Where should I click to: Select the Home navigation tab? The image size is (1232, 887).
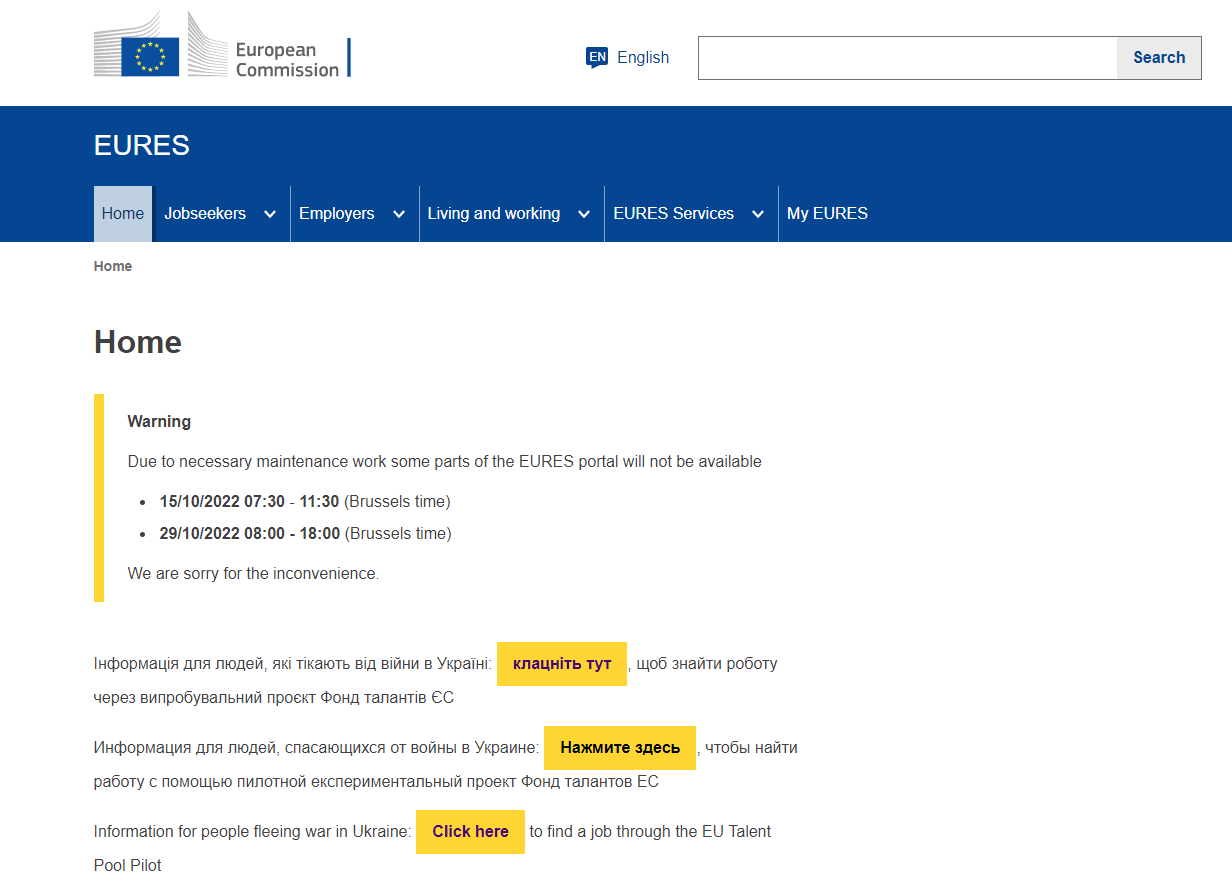point(123,214)
